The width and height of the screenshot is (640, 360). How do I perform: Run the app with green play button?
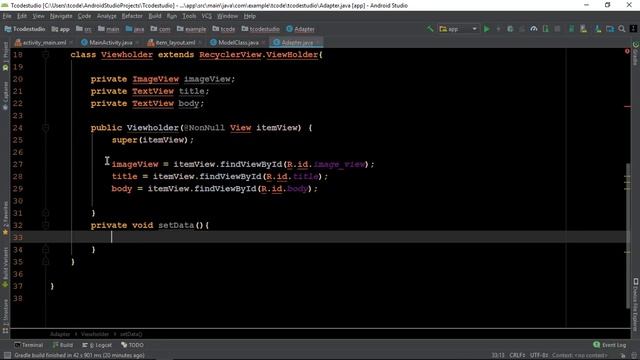[487, 29]
